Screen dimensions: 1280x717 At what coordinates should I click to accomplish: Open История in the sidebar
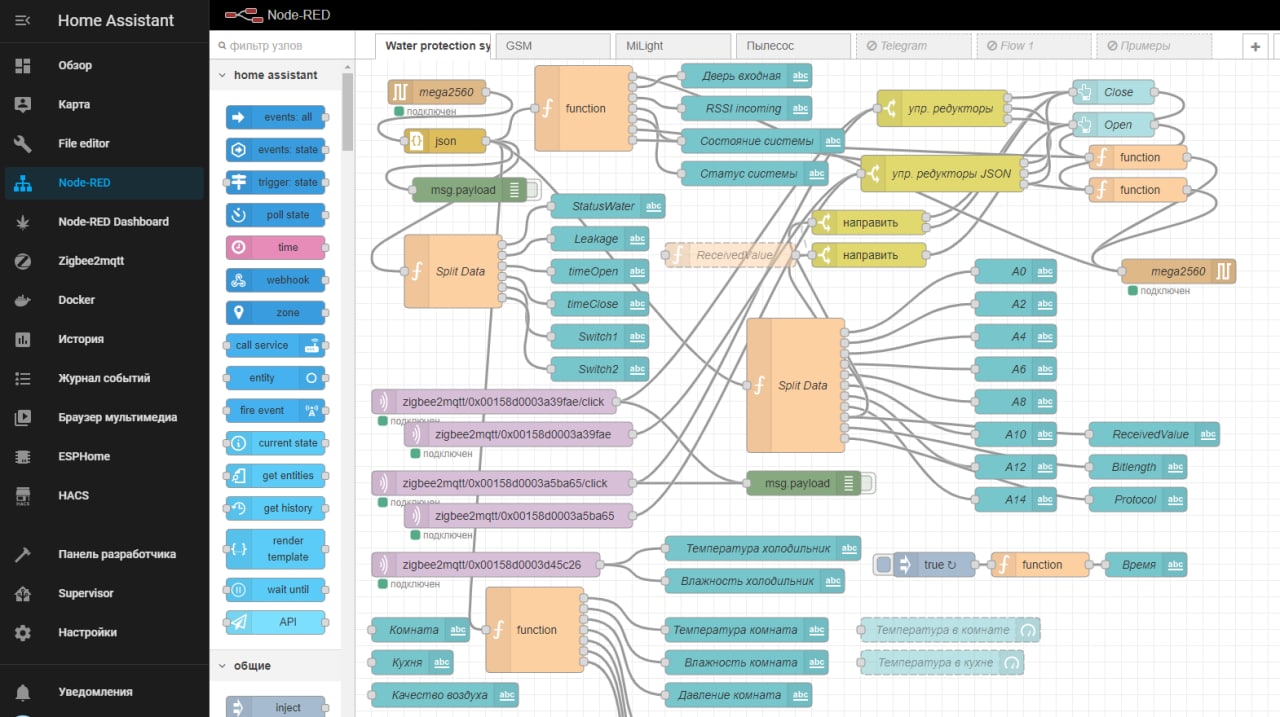coord(104,339)
